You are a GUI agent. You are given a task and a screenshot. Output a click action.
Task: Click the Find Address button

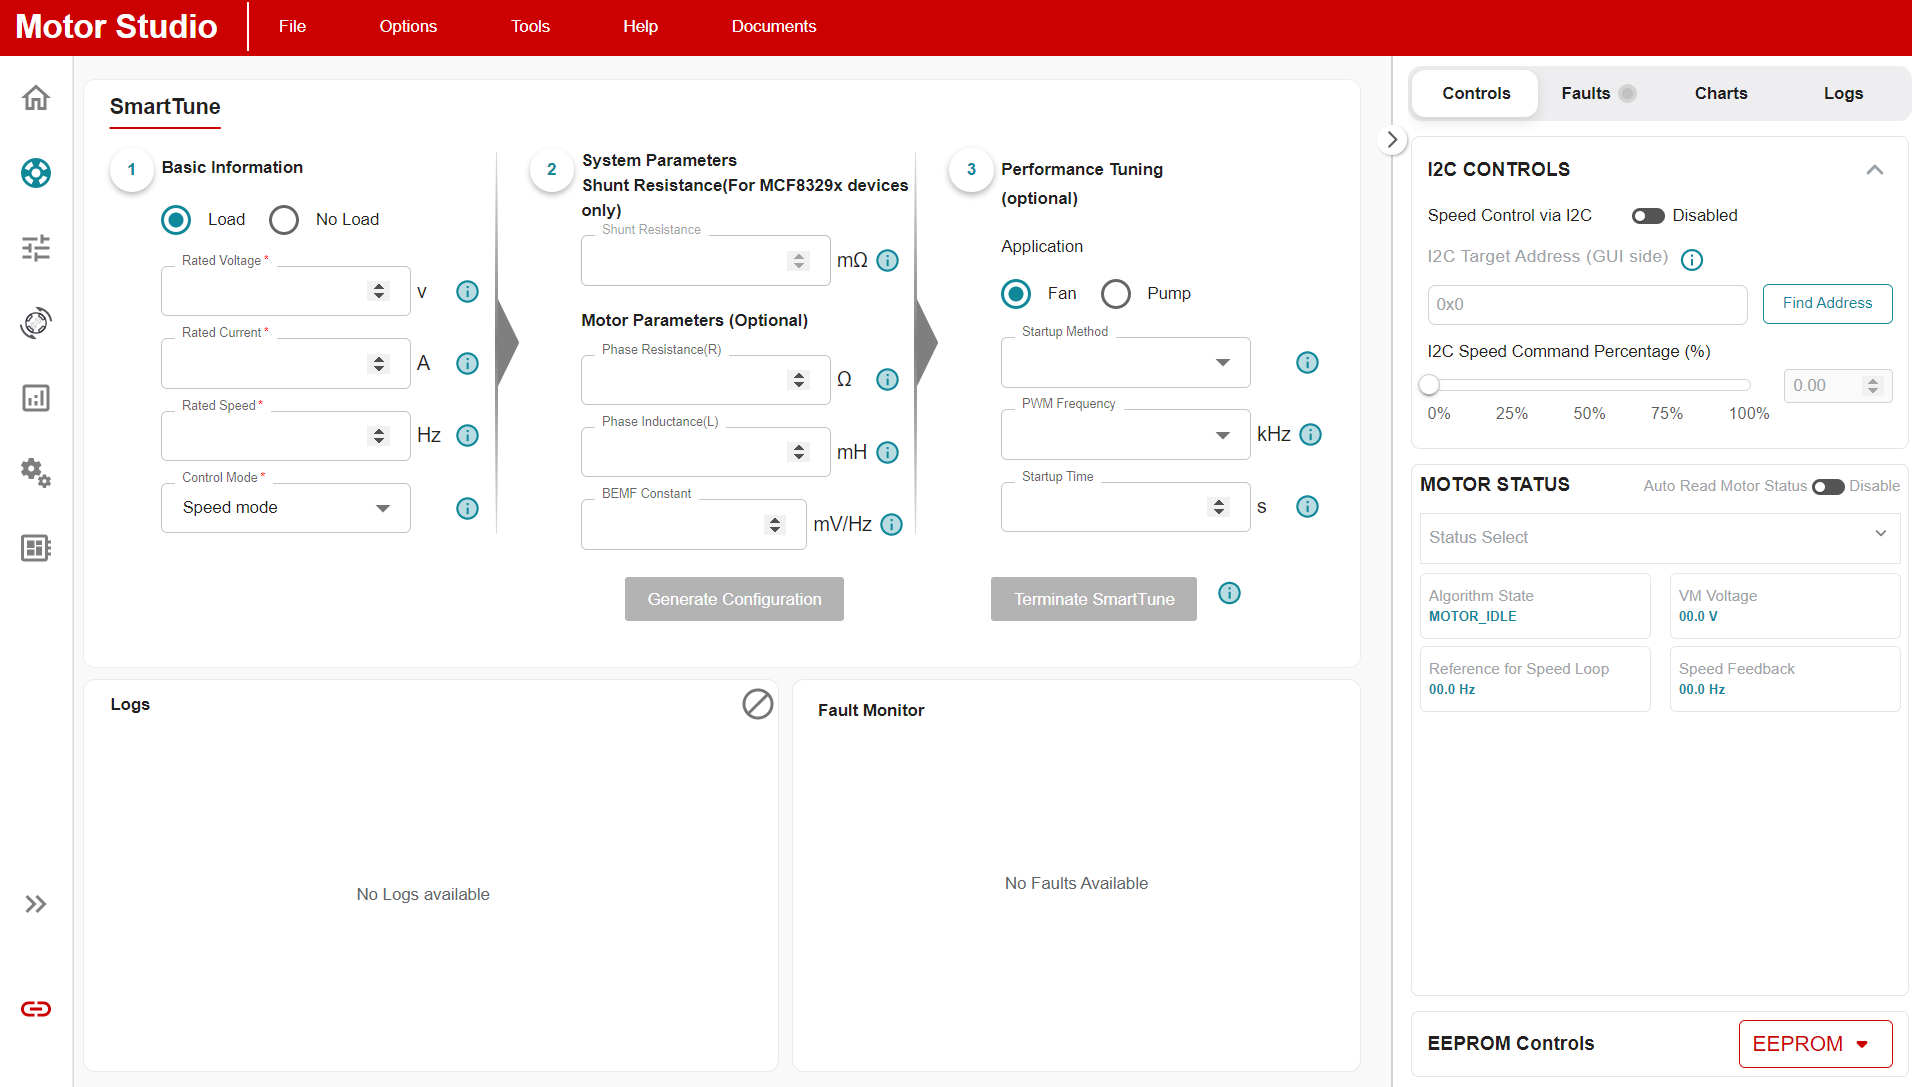(1826, 303)
